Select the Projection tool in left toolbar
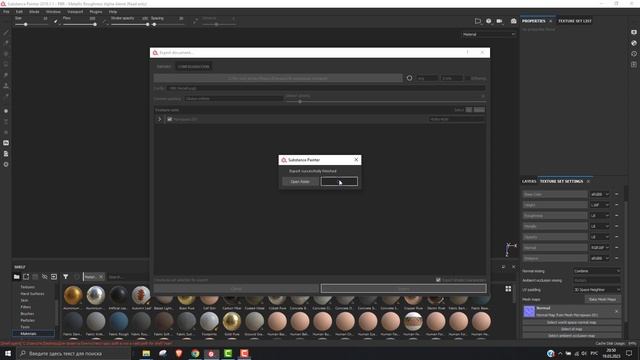 point(6,54)
